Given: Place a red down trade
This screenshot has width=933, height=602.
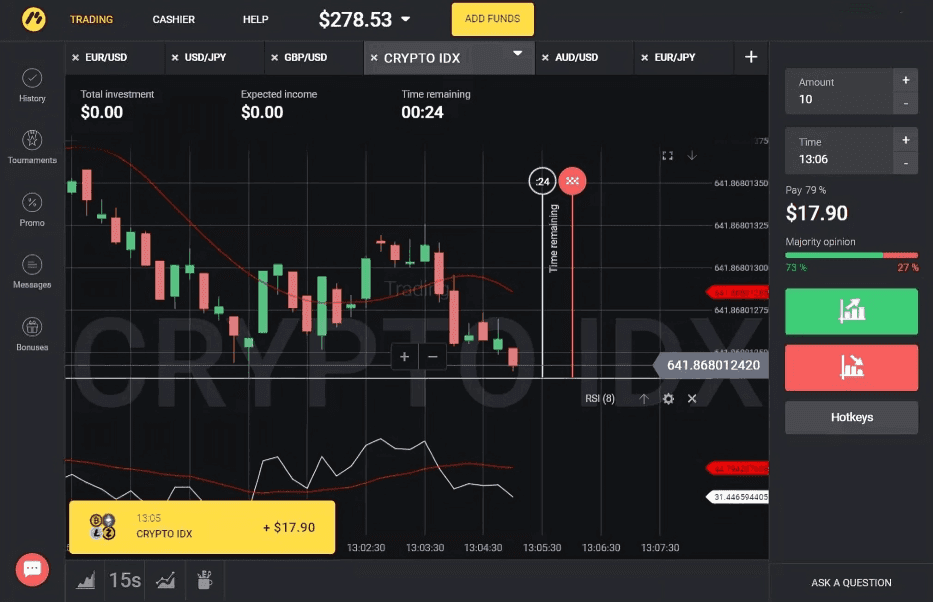Looking at the screenshot, I should click(851, 368).
